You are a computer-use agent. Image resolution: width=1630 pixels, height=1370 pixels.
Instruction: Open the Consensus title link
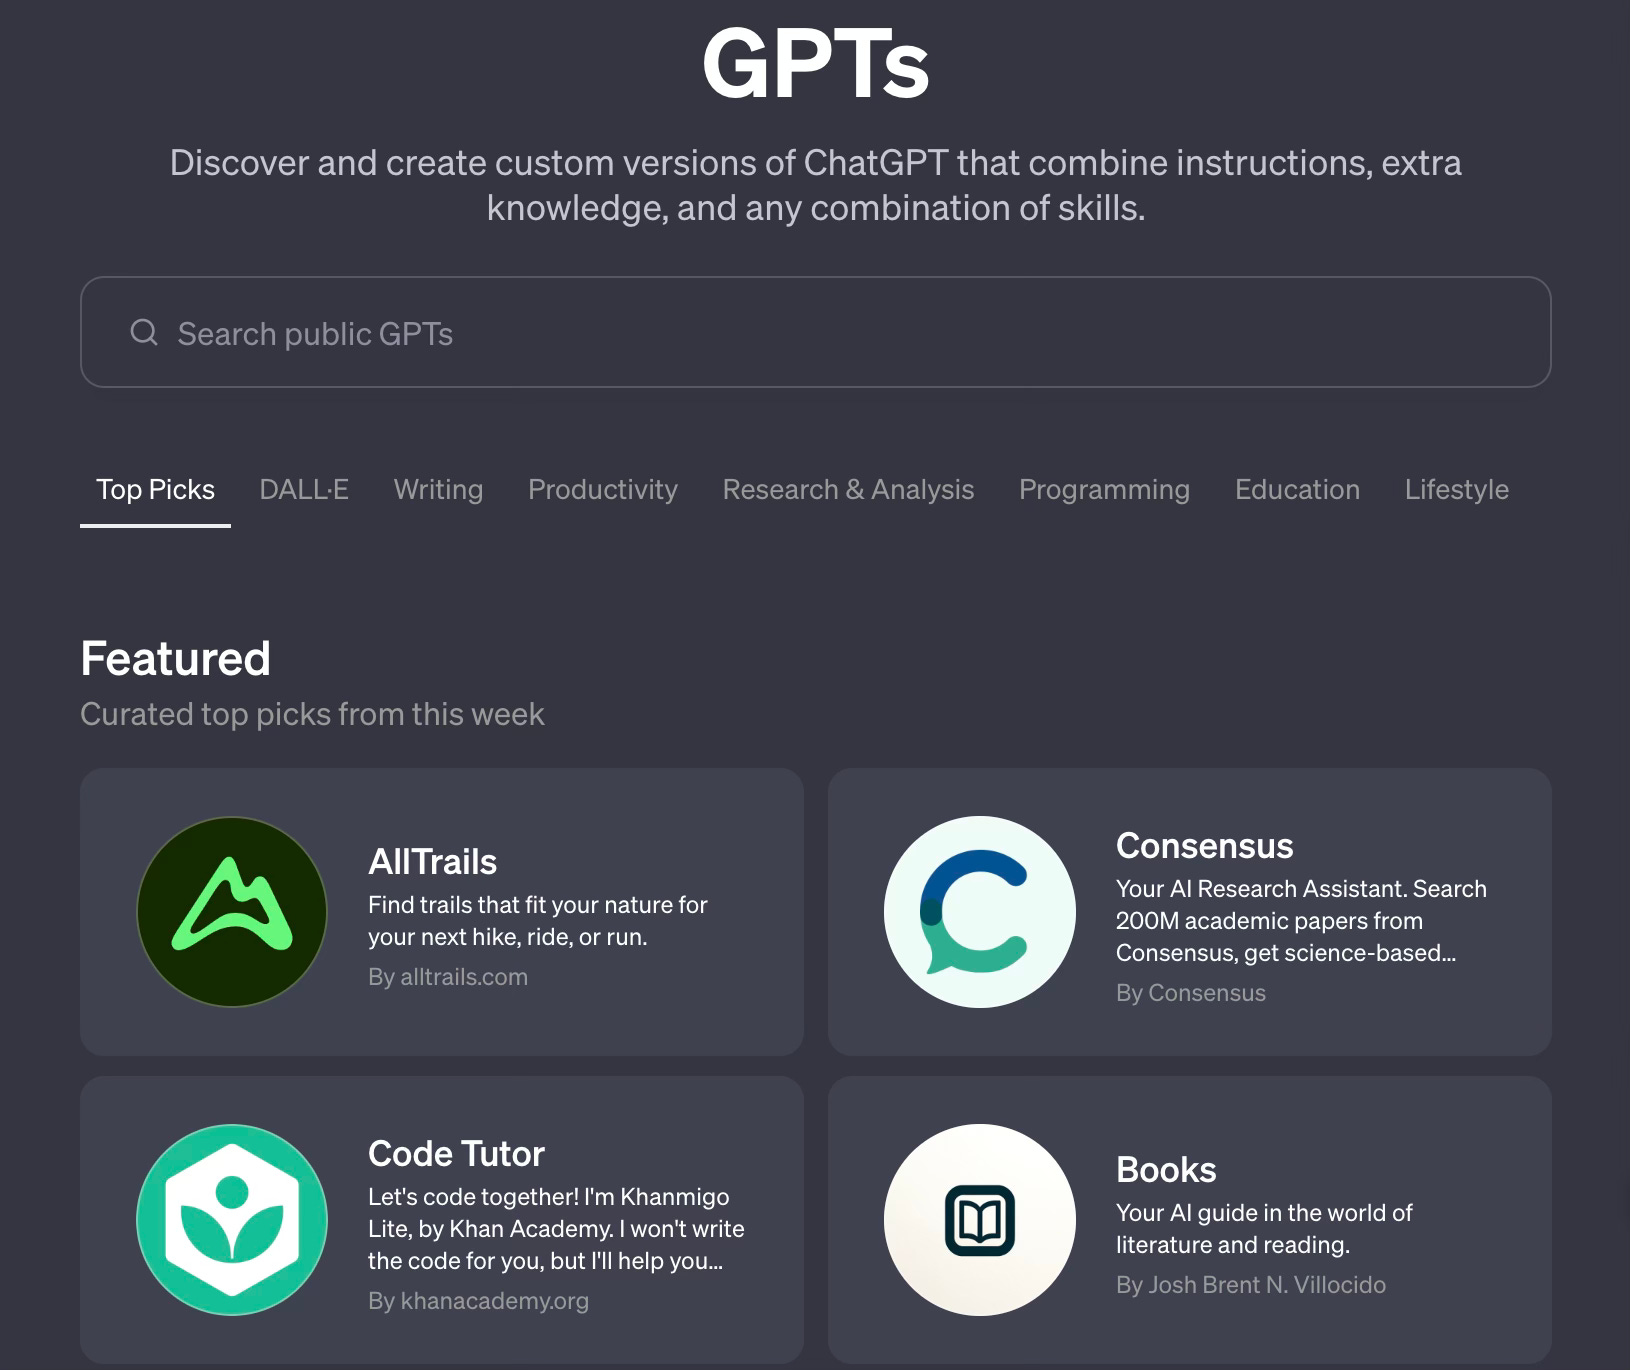click(x=1204, y=846)
